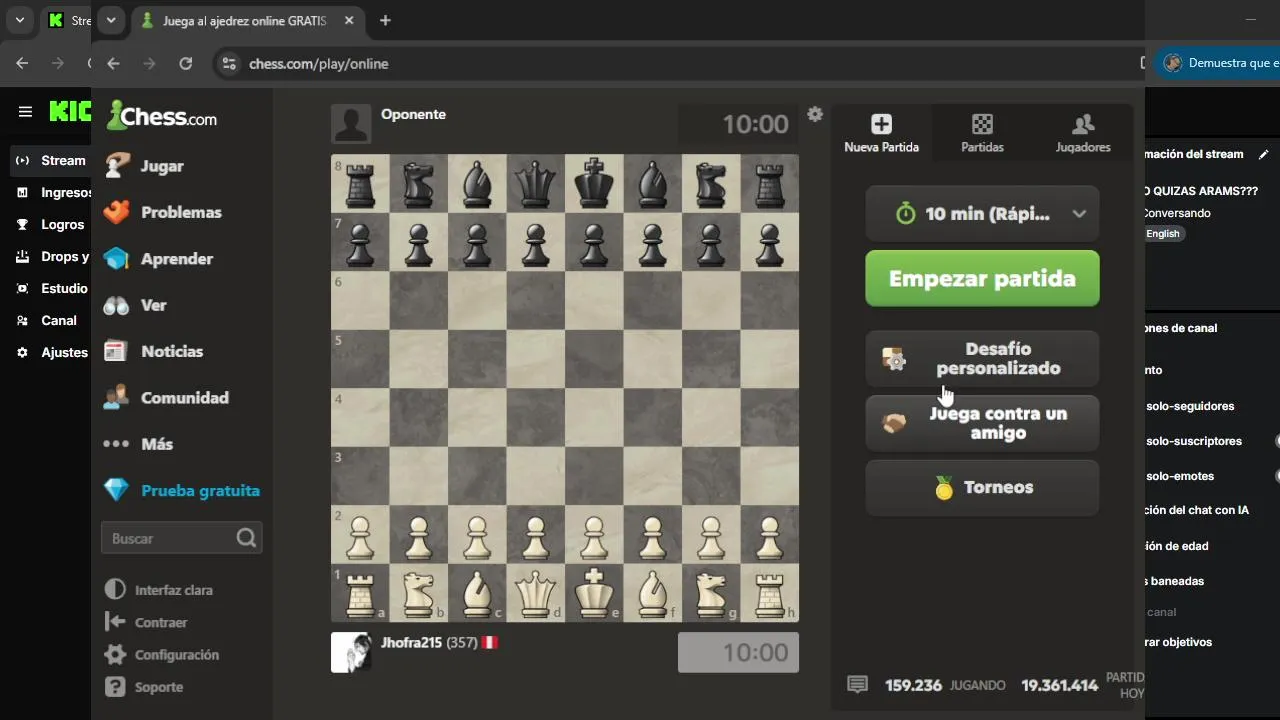Image resolution: width=1280 pixels, height=720 pixels.
Task: Open board settings gear icon
Action: pos(815,114)
